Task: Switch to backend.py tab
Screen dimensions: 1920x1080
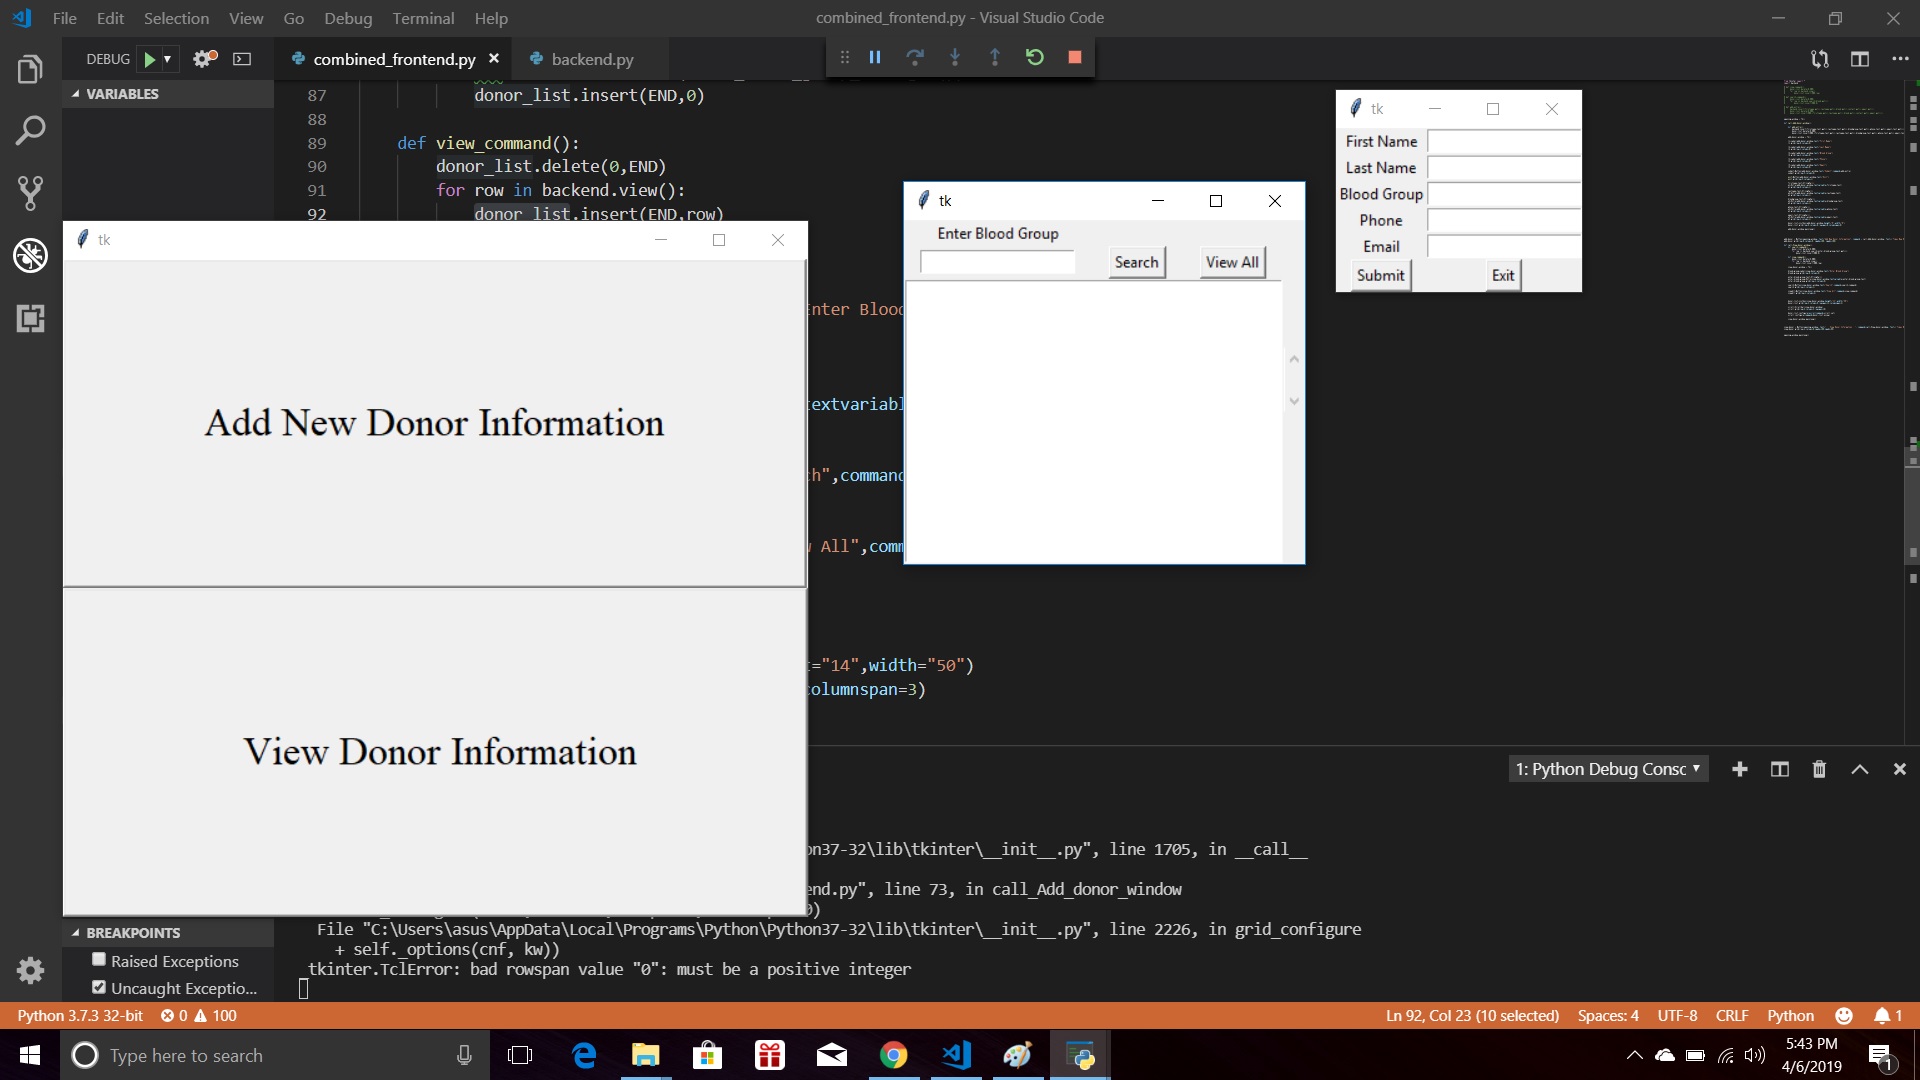Action: (591, 59)
